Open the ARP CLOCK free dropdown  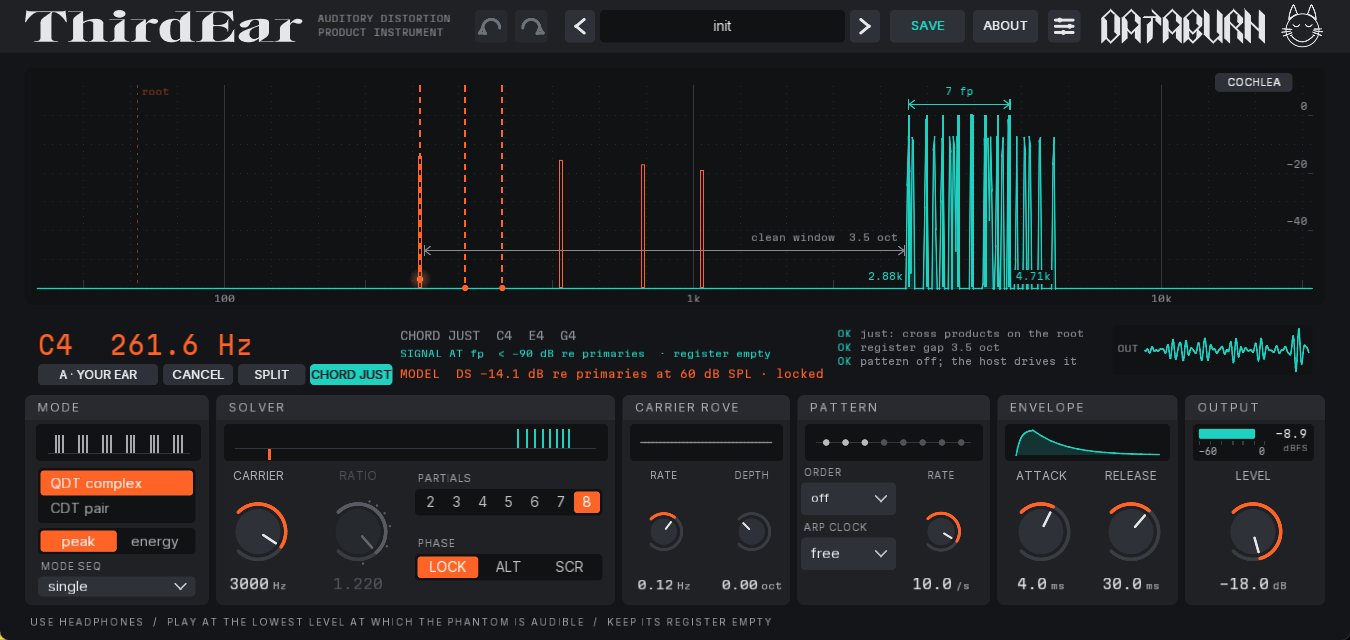[848, 553]
